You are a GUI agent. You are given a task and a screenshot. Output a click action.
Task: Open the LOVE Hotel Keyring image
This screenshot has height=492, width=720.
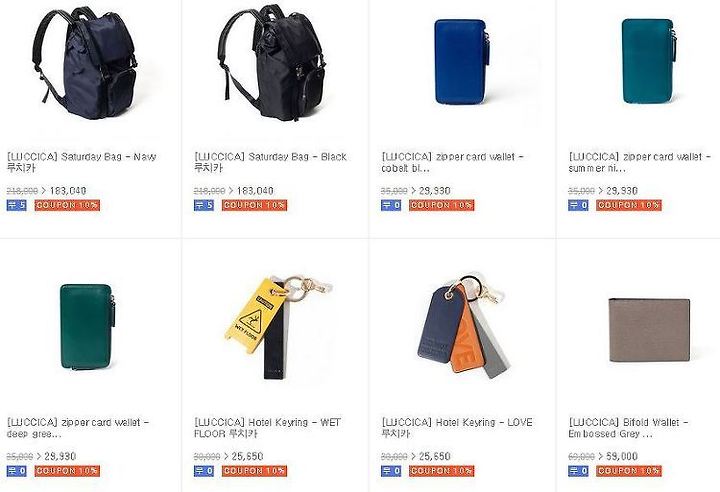click(460, 327)
